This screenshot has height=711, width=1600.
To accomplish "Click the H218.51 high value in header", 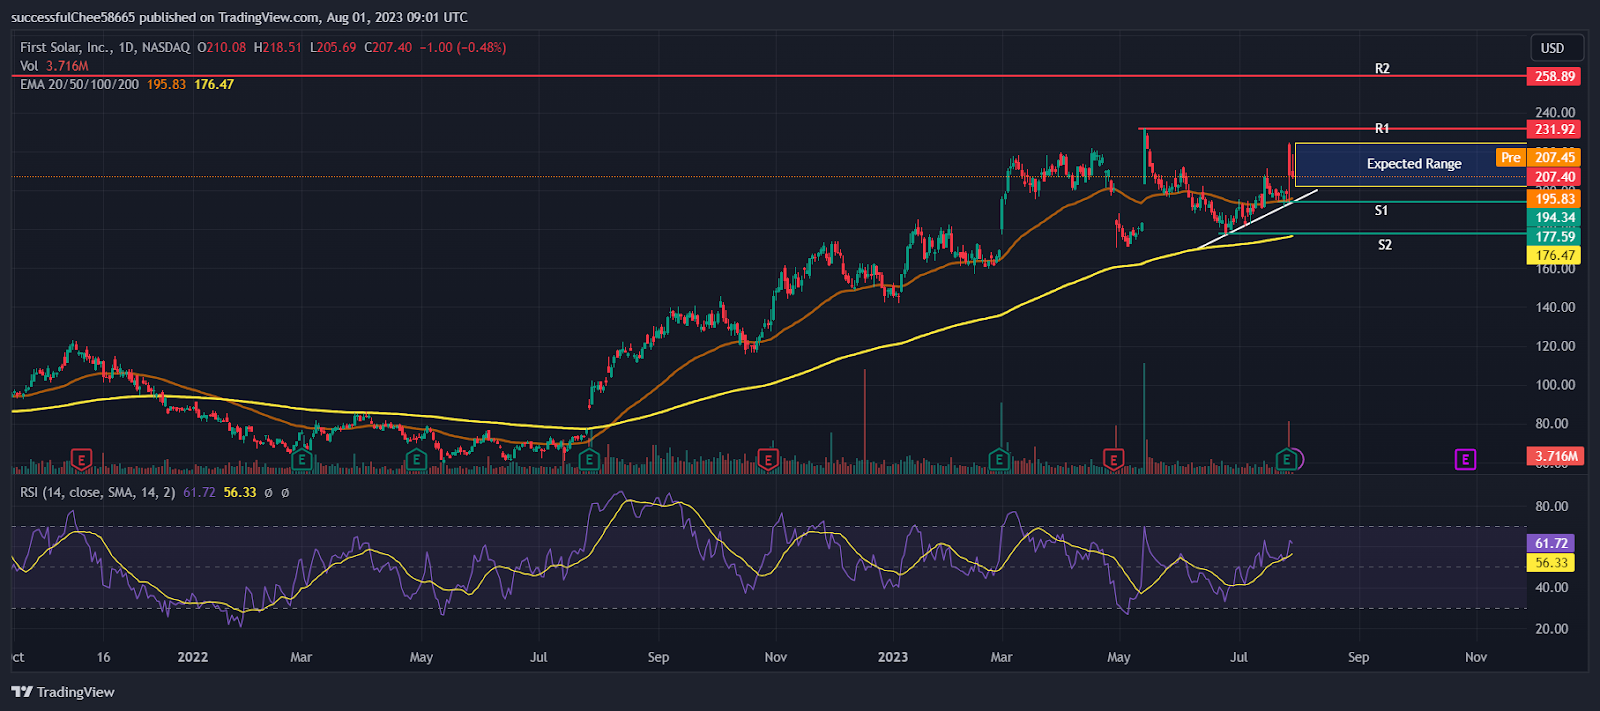I will [278, 47].
